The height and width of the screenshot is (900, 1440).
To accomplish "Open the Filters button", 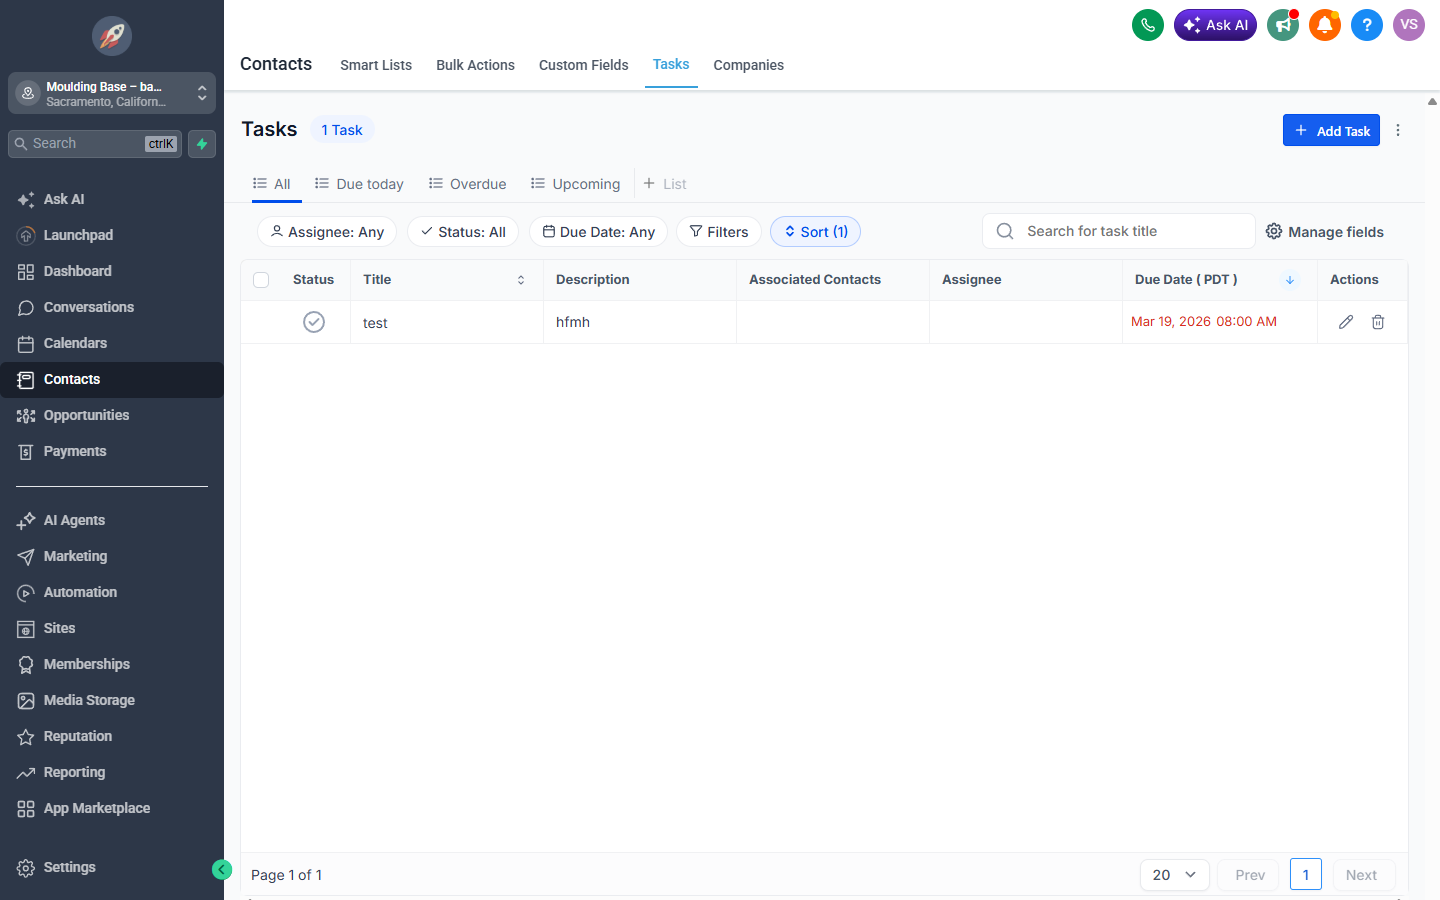I will pyautogui.click(x=719, y=232).
